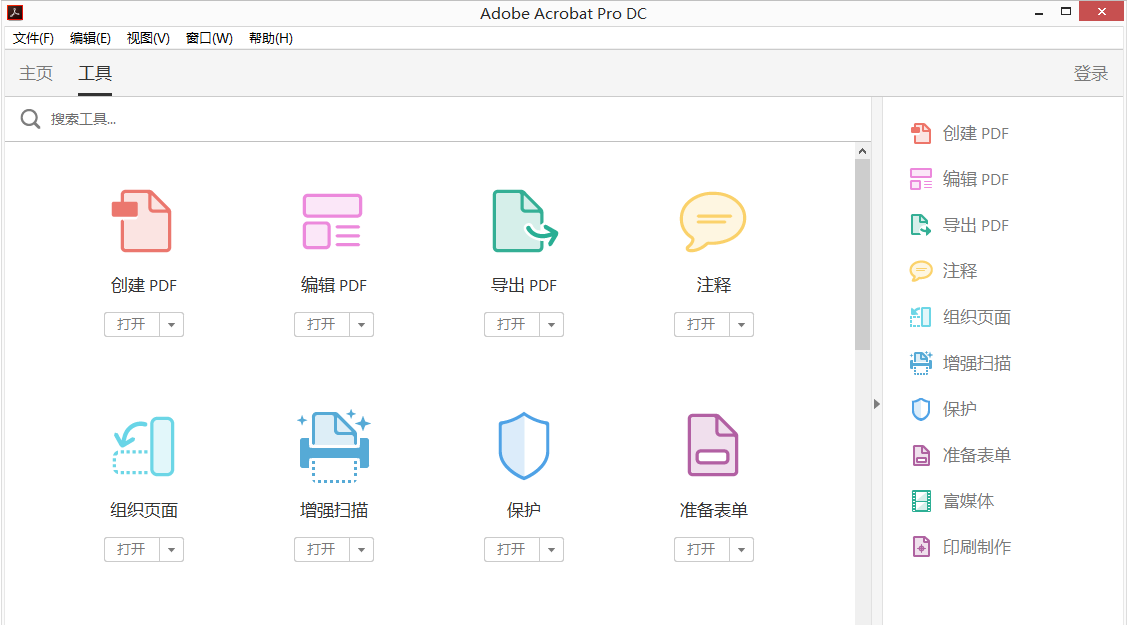Switch to the 工具 tab
The height and width of the screenshot is (625, 1128).
click(x=95, y=73)
